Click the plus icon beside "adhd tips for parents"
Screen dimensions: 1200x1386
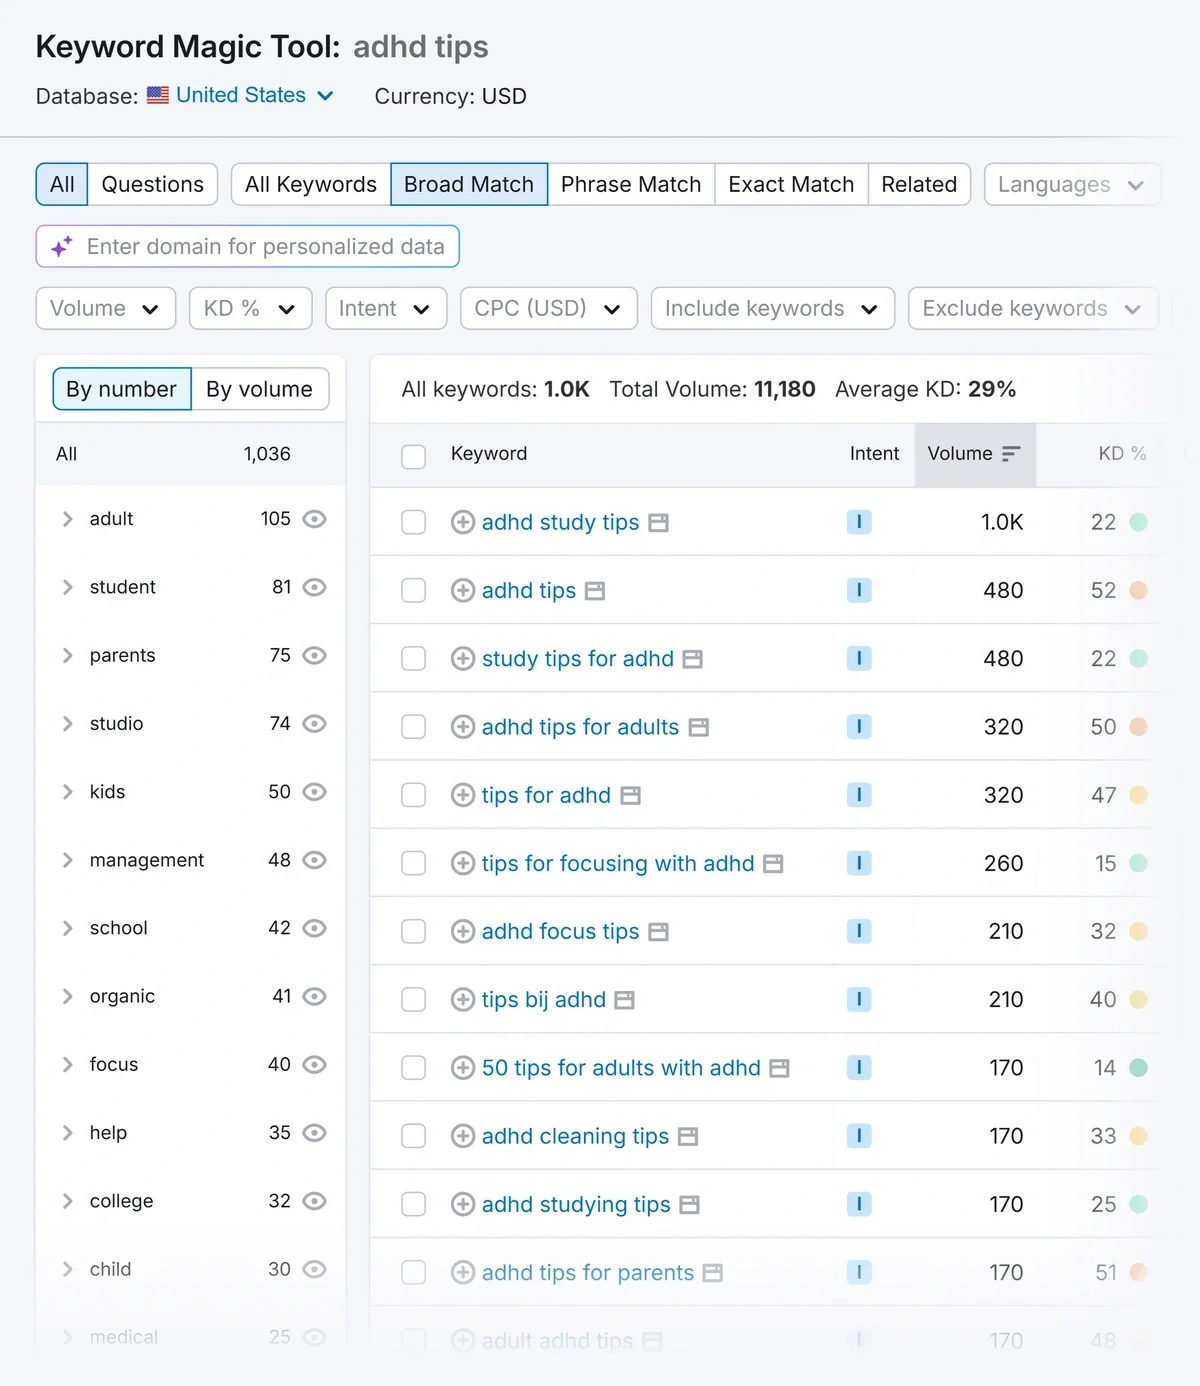(x=462, y=1272)
